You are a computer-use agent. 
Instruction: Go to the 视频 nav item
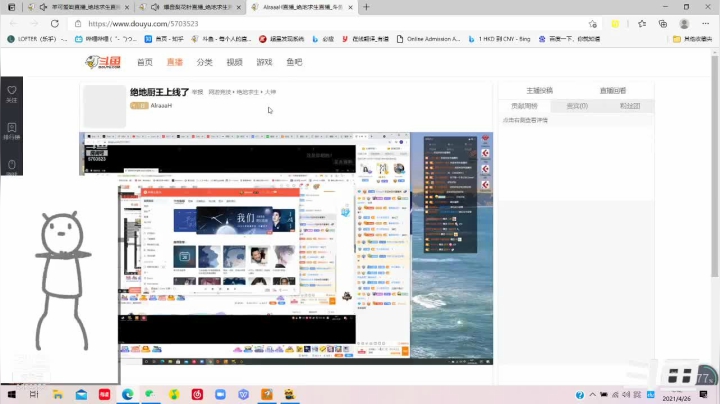pos(234,62)
